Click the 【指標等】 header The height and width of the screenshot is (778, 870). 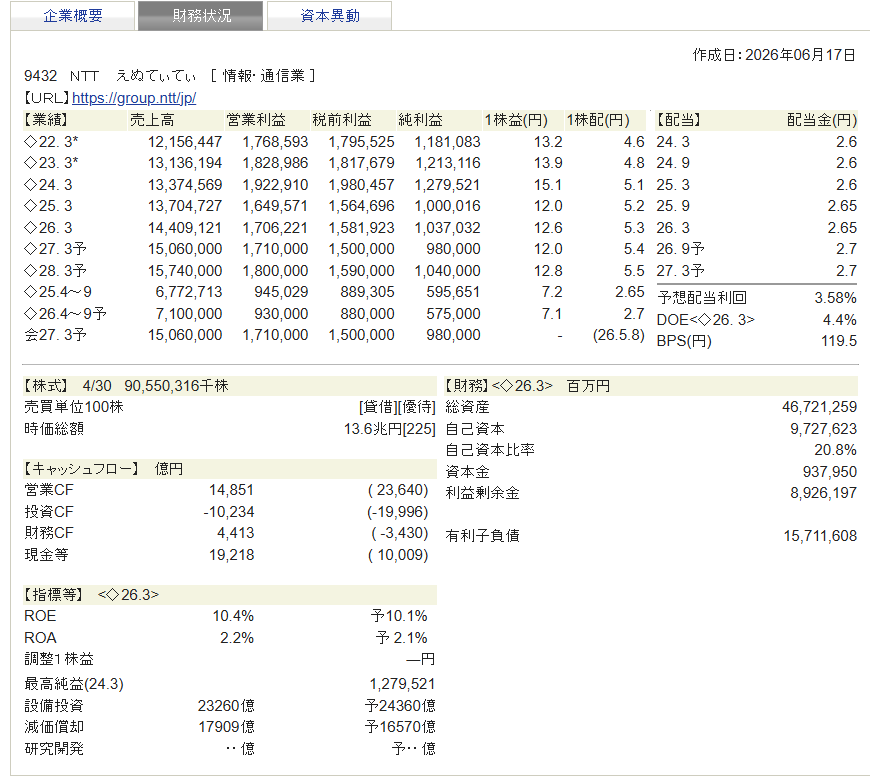pos(53,595)
